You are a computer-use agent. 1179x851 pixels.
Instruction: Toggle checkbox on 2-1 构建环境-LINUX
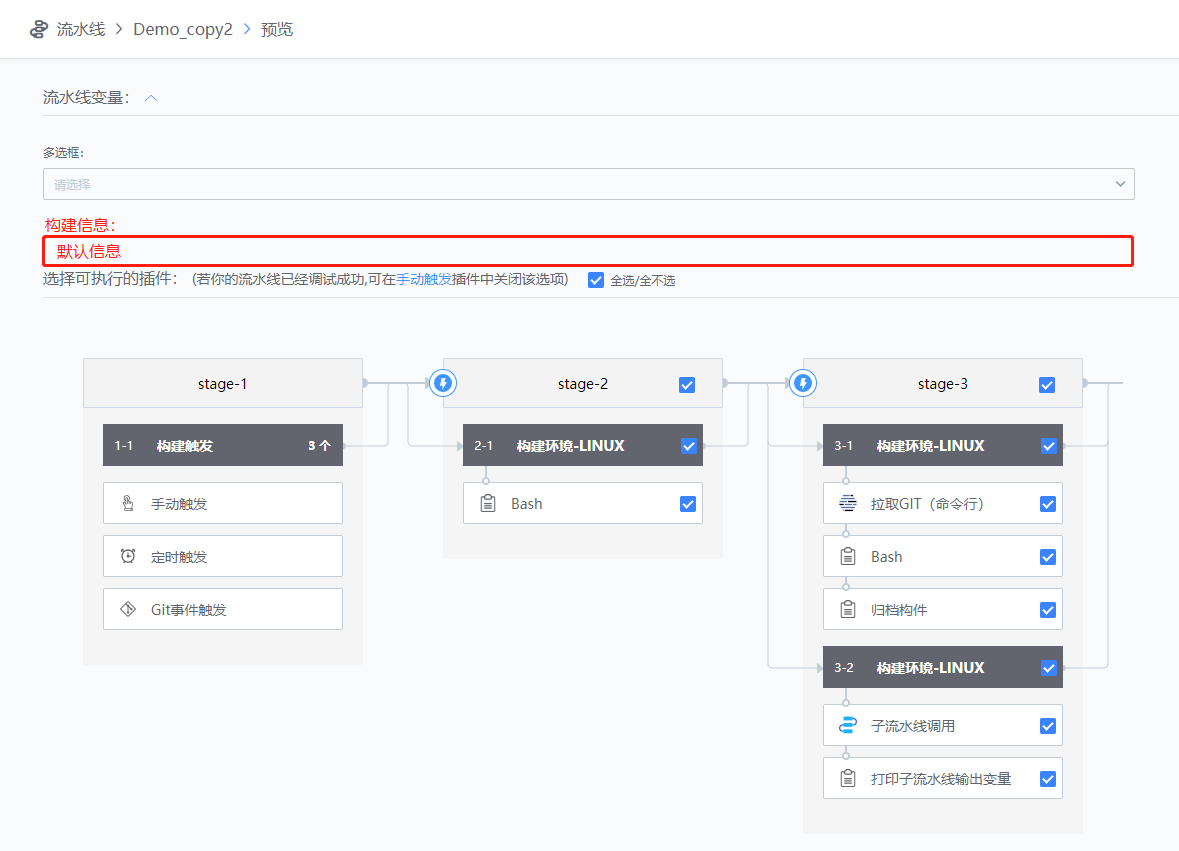[x=688, y=446]
